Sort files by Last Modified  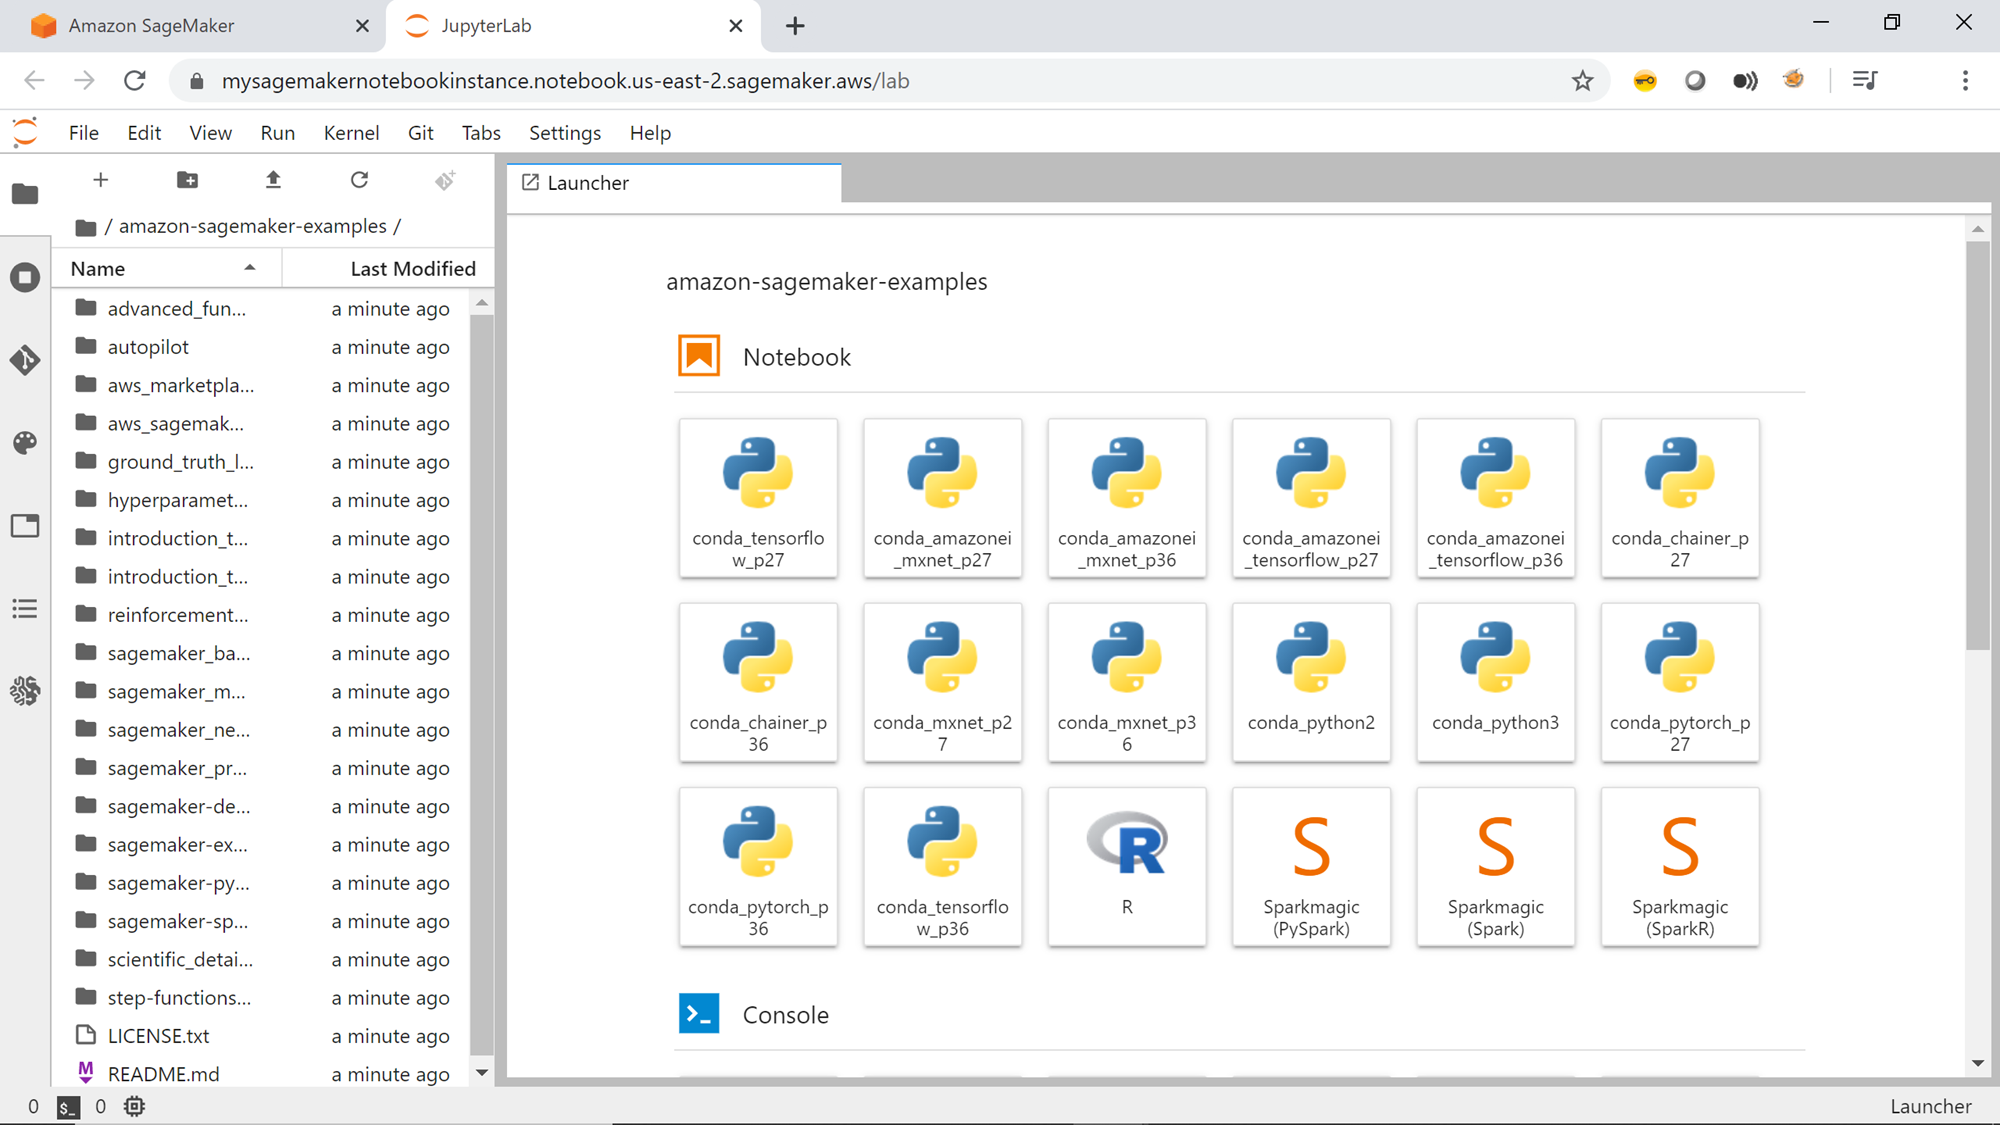pyautogui.click(x=412, y=269)
